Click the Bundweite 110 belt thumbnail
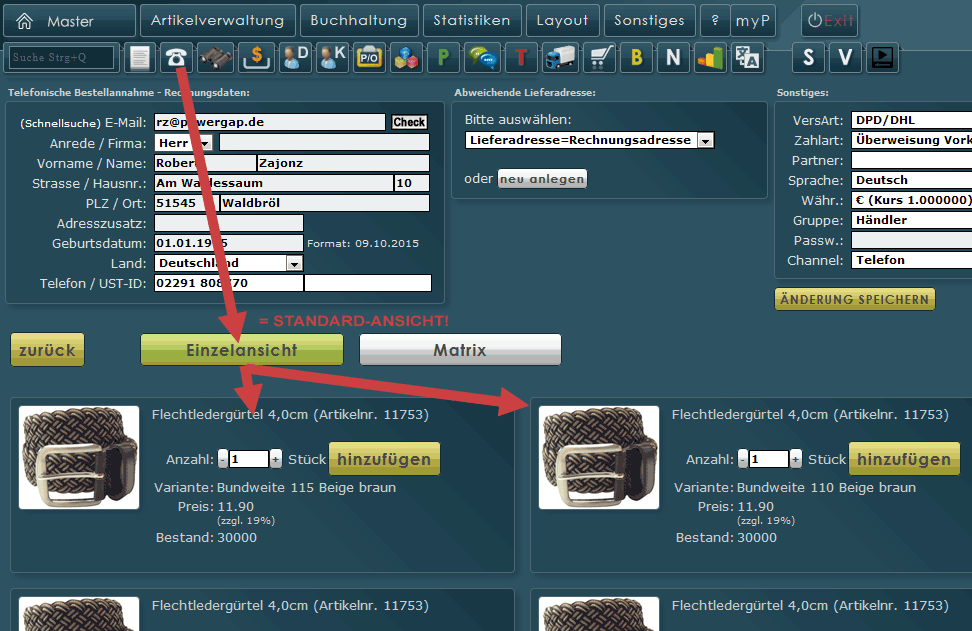This screenshot has width=972, height=631. (599, 457)
